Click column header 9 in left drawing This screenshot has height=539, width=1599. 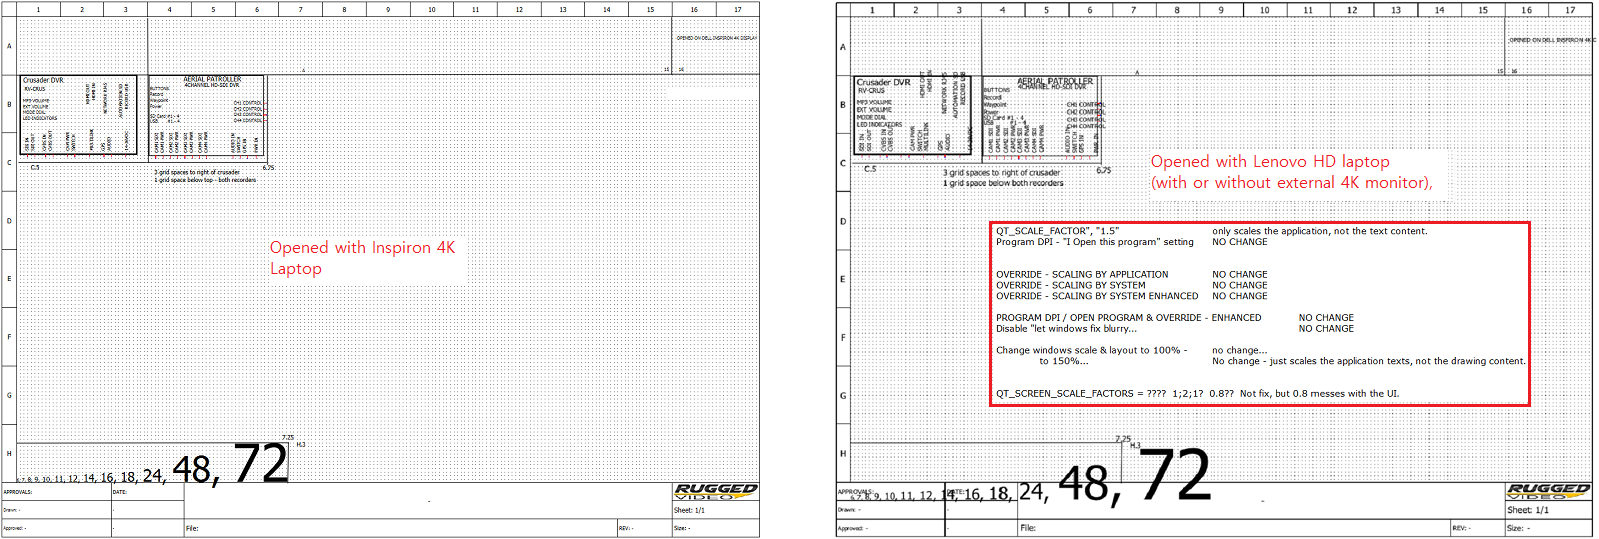(388, 10)
